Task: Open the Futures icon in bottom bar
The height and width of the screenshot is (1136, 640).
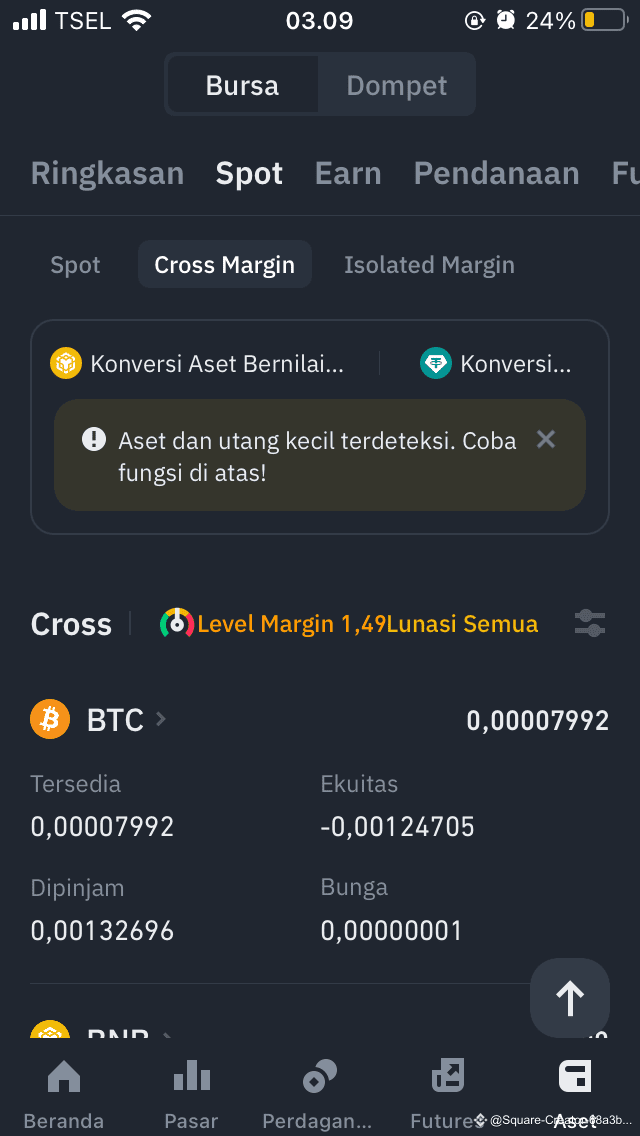Action: [x=447, y=1075]
